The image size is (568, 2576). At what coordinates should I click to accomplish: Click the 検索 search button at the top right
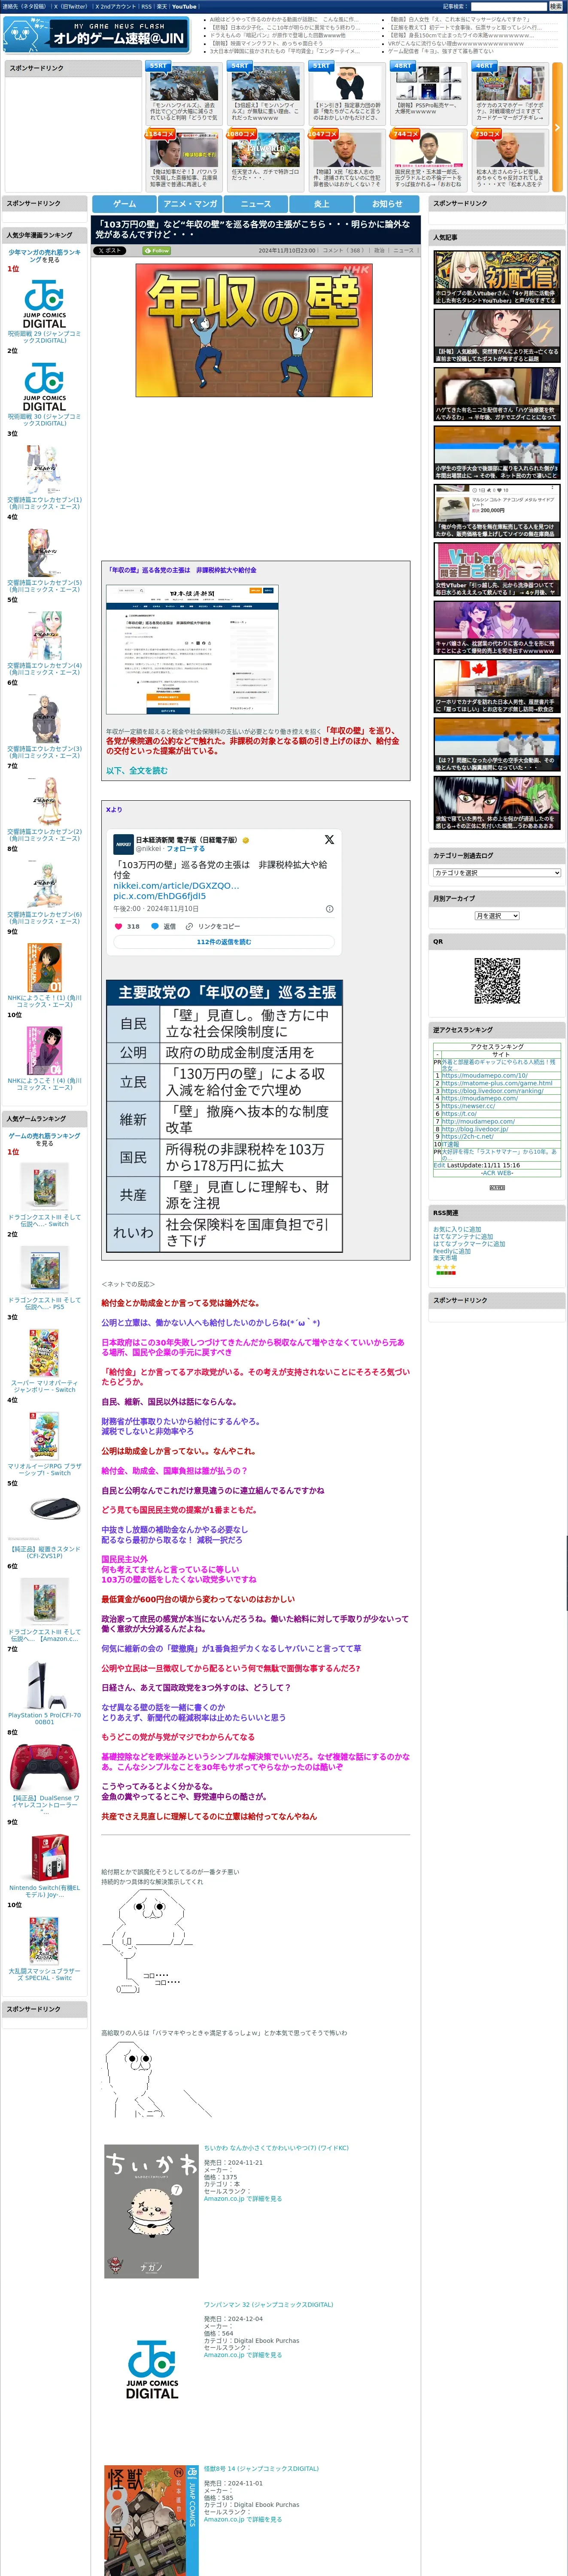(555, 6)
